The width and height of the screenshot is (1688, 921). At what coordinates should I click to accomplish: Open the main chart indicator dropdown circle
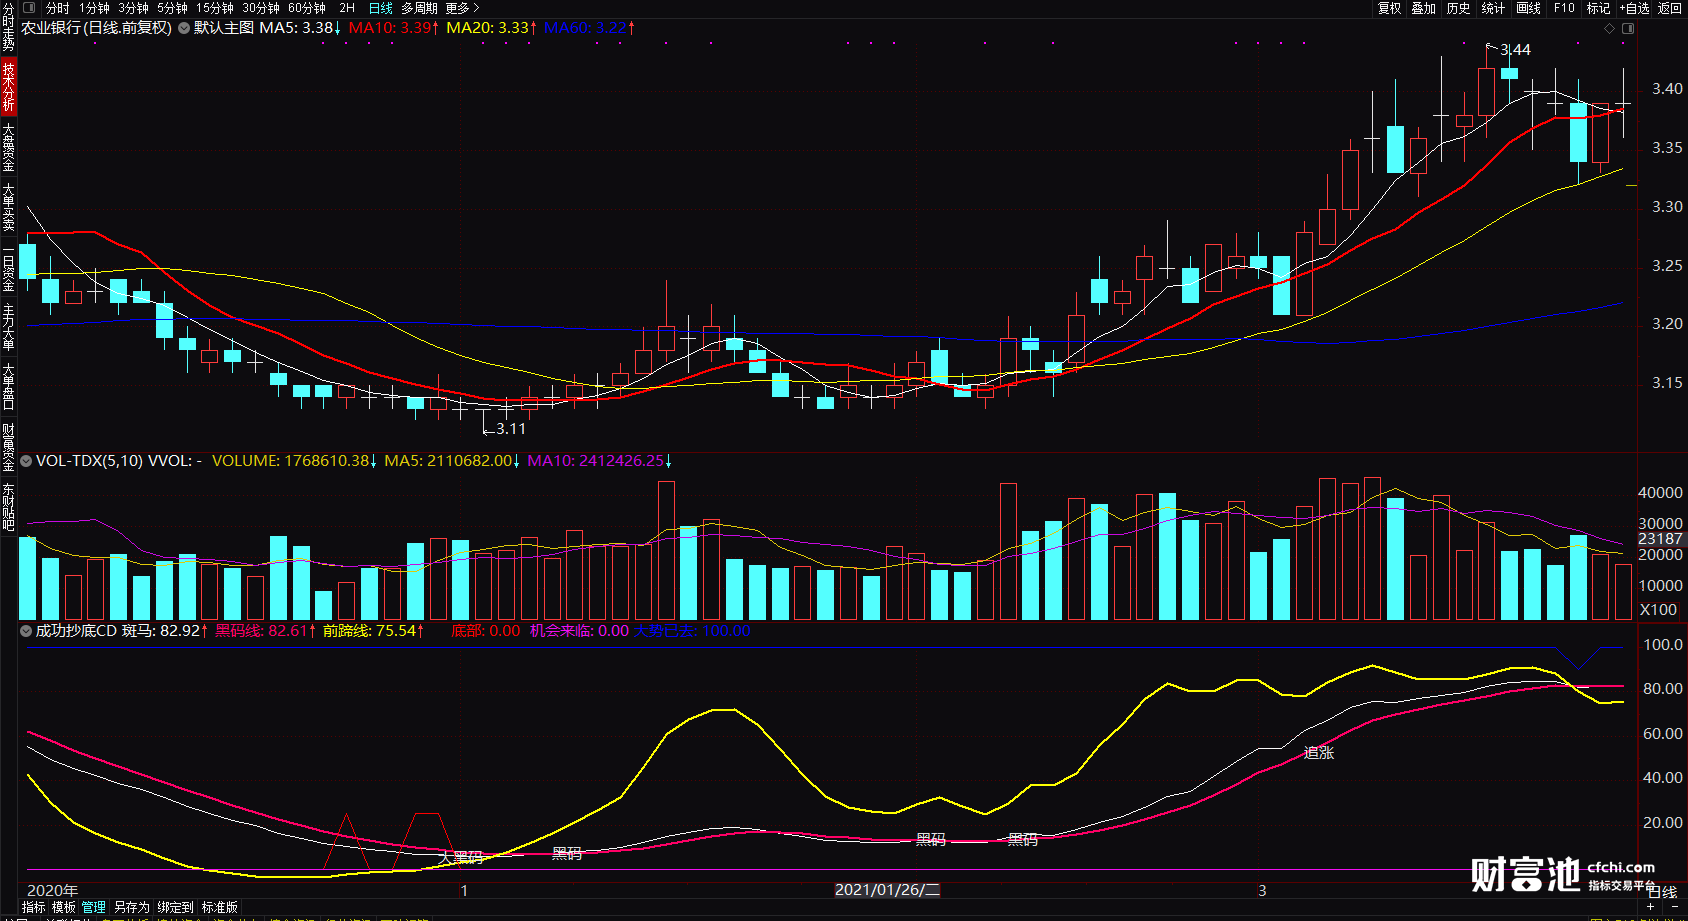coord(184,28)
